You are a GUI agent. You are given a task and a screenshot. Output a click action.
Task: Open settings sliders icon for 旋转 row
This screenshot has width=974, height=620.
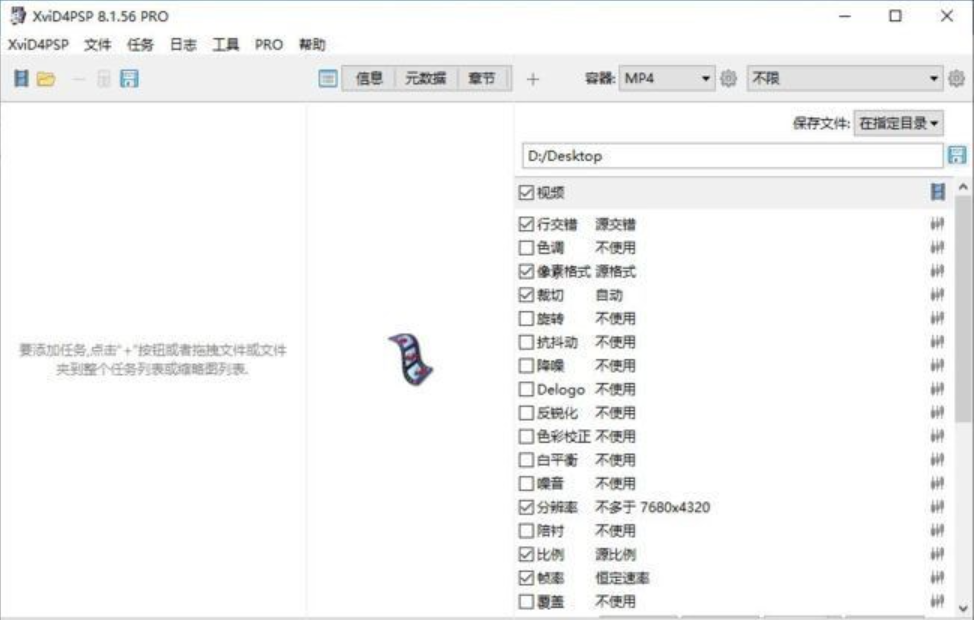coord(937,318)
